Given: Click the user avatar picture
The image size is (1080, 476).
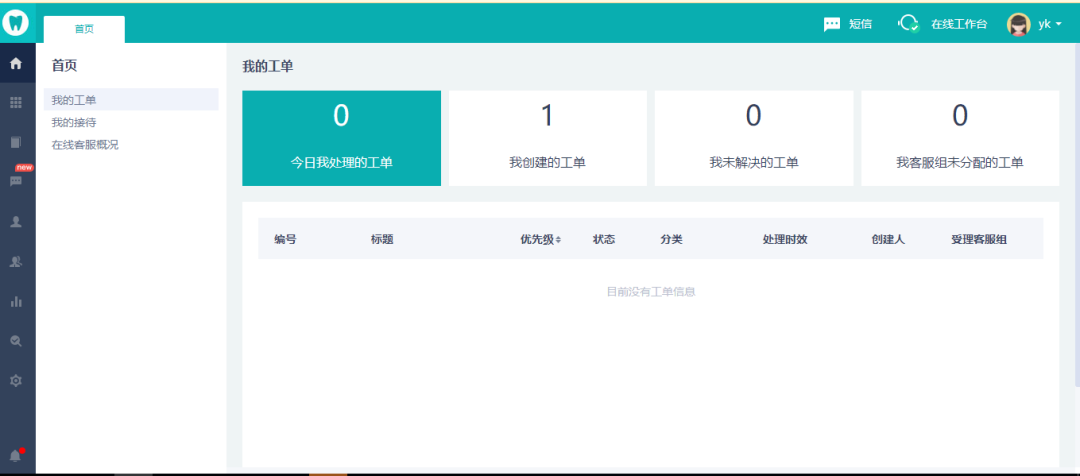Looking at the screenshot, I should (x=1018, y=24).
